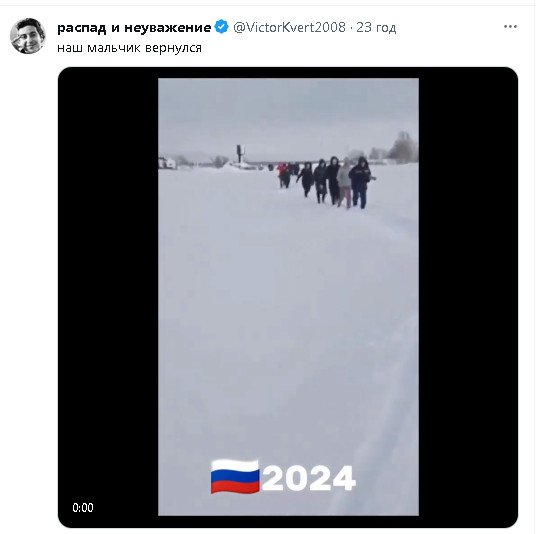Click the bare trees at video's right edge
548x534 pixels.
pyautogui.click(x=404, y=147)
